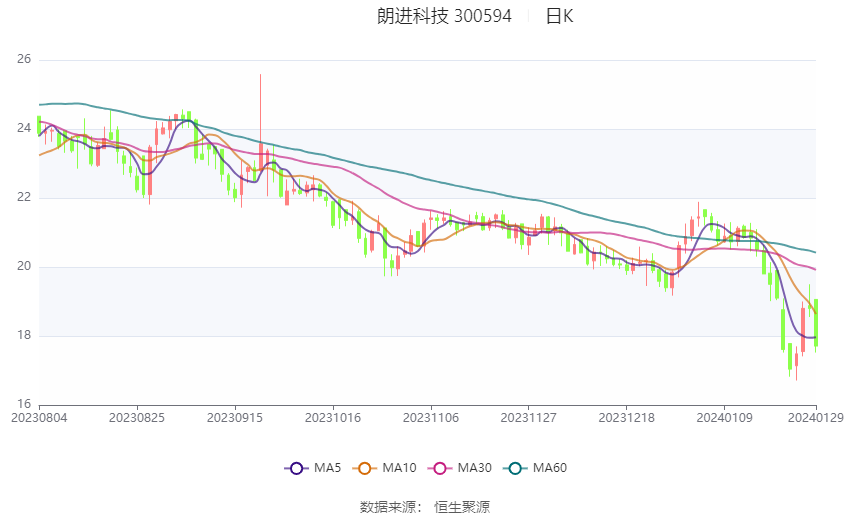Click the y-axis value 18
The height and width of the screenshot is (517, 850).
pyautogui.click(x=24, y=335)
